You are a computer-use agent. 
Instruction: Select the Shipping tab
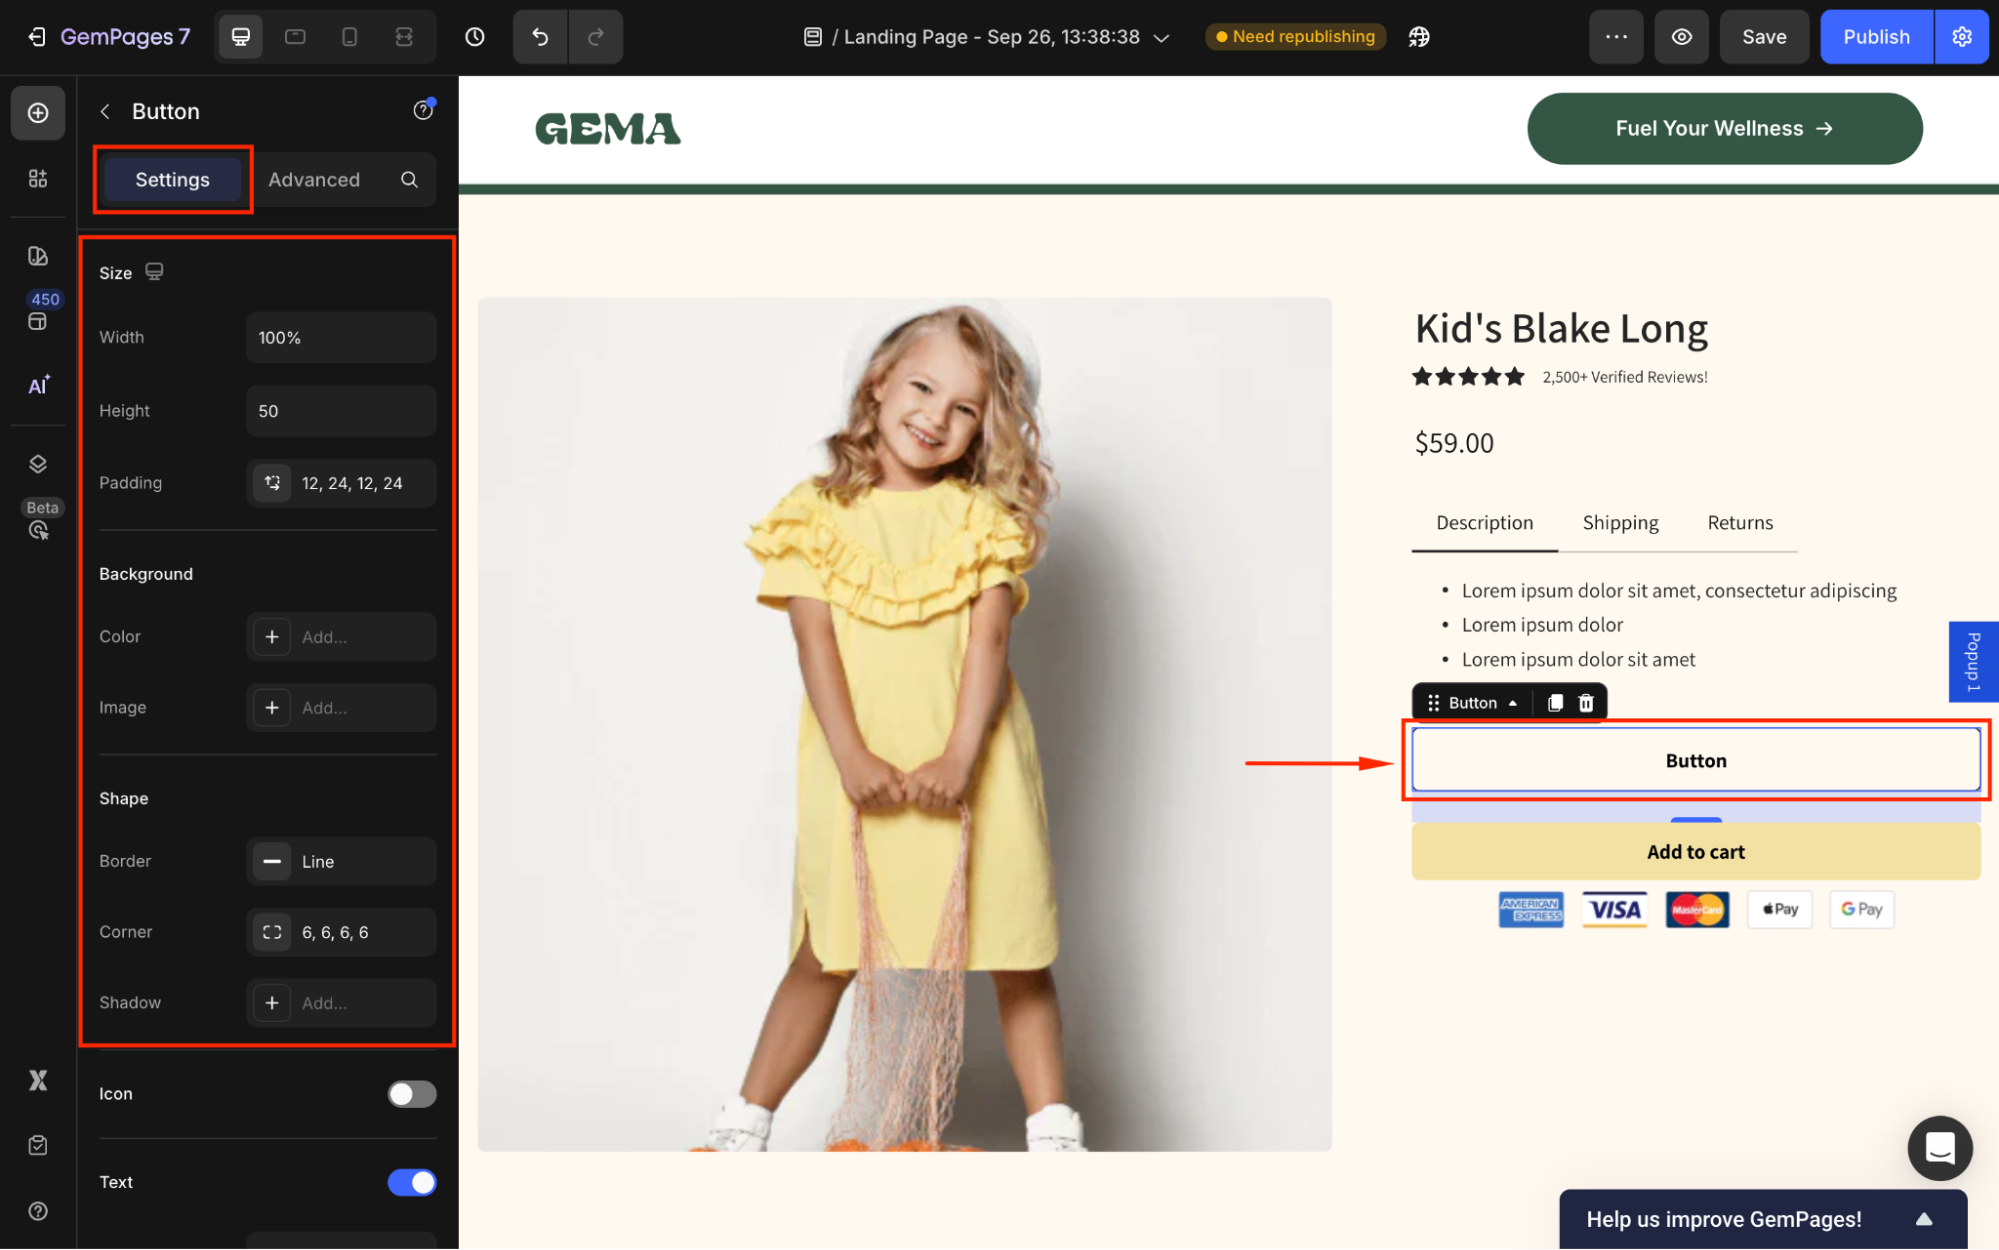[1620, 523]
